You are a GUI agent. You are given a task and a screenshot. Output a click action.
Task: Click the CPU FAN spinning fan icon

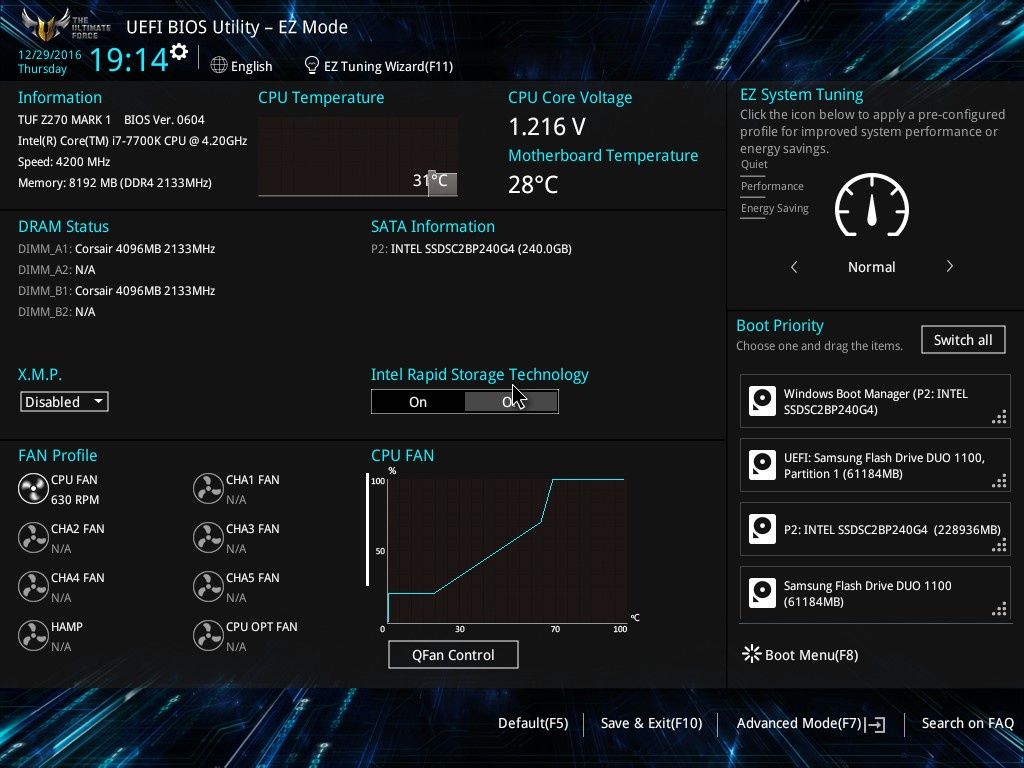(x=33, y=488)
